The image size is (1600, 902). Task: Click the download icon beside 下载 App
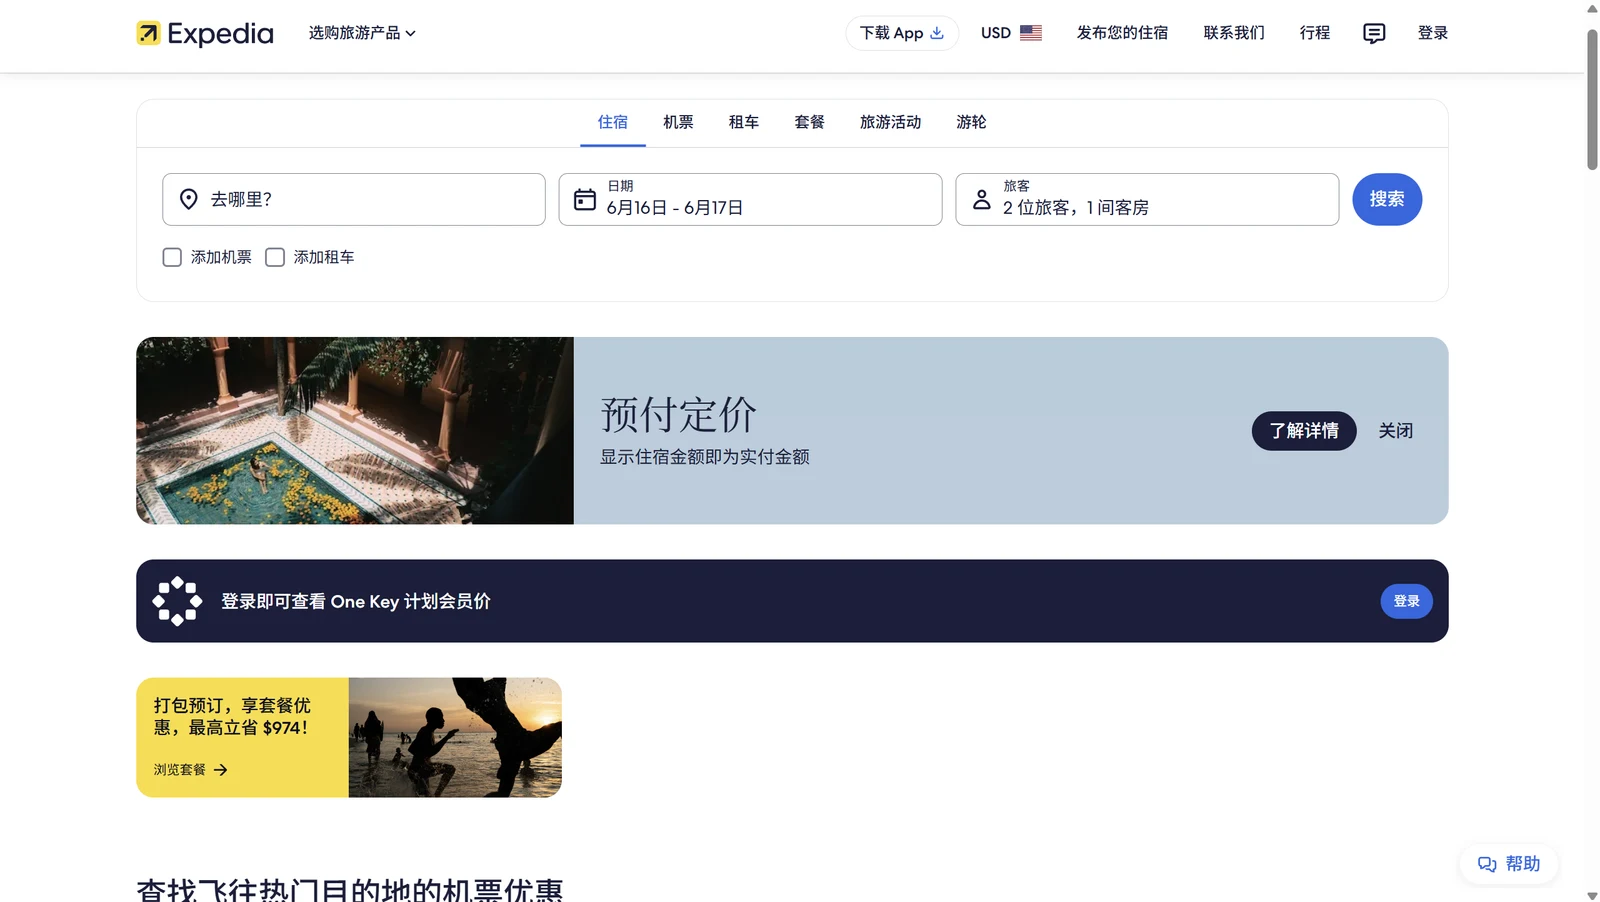[937, 33]
